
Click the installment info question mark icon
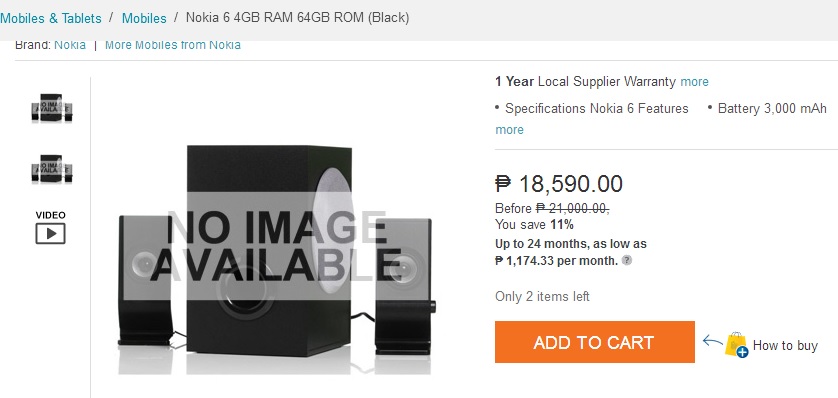click(627, 261)
